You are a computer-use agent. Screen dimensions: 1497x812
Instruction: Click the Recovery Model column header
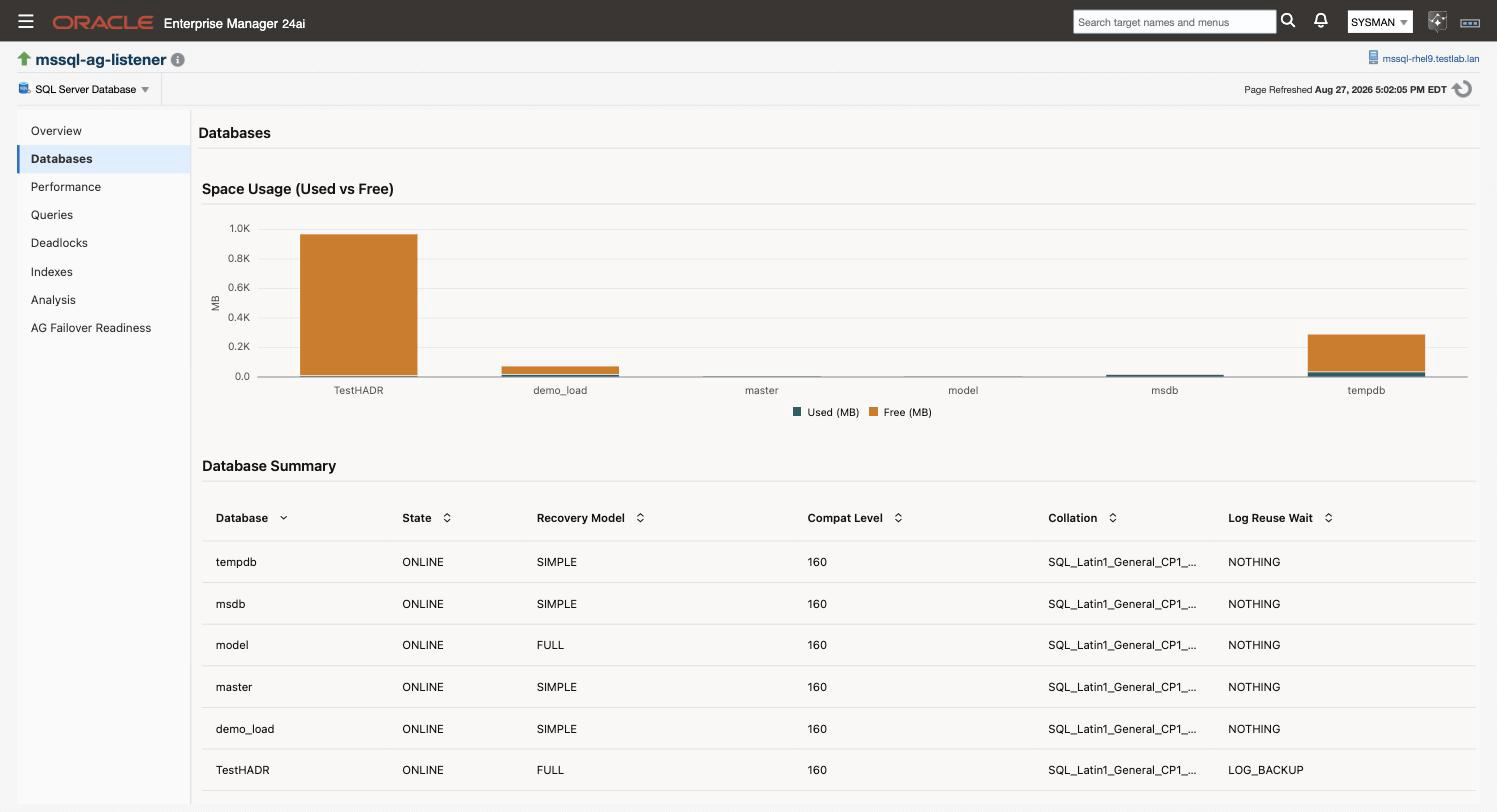pyautogui.click(x=580, y=518)
